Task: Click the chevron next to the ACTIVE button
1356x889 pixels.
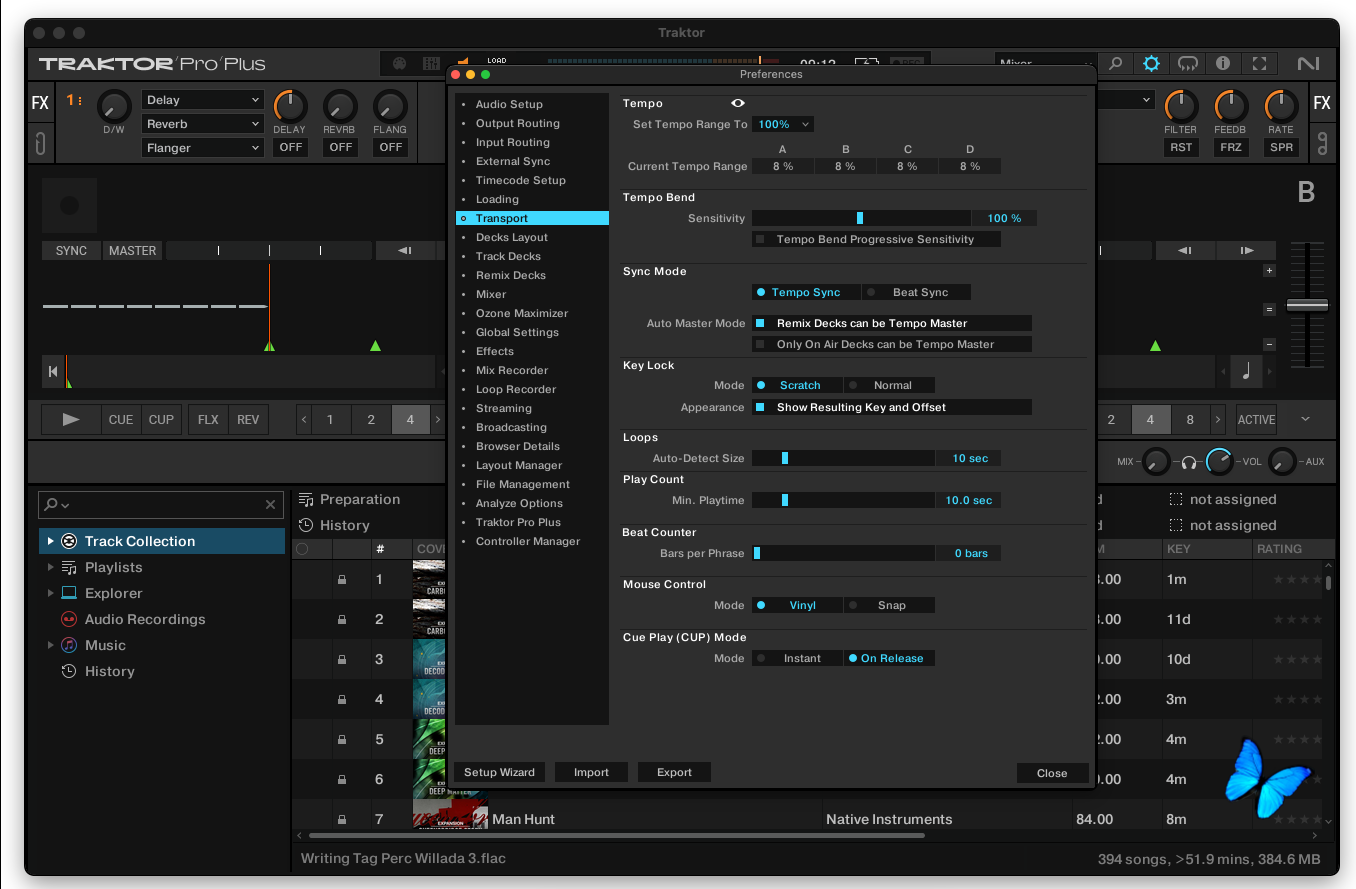Action: click(x=1305, y=420)
